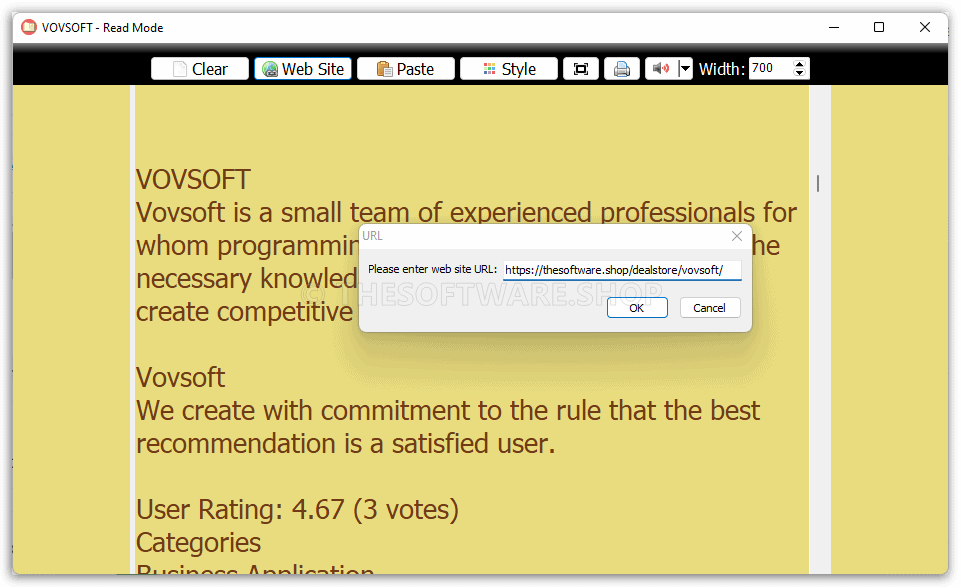Click the 'Vovsoft' subheading above 'We create'
This screenshot has height=587, width=961.
[x=181, y=377]
